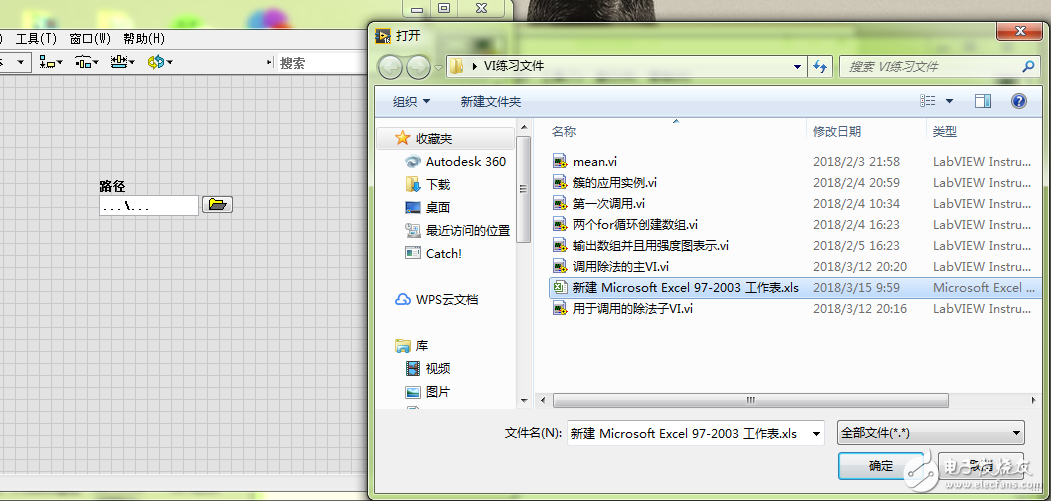The height and width of the screenshot is (501, 1051).
Task: Click the path control browse folder button
Action: tap(217, 205)
